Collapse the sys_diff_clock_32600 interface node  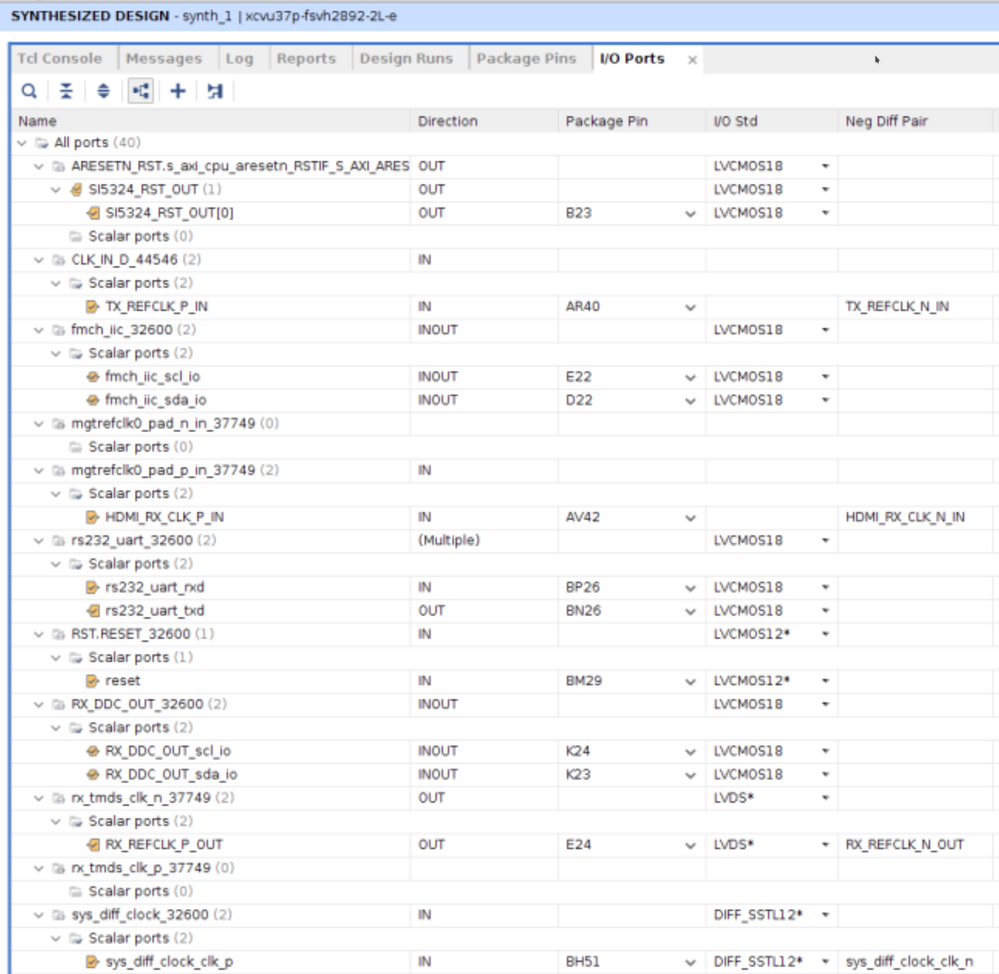point(39,915)
